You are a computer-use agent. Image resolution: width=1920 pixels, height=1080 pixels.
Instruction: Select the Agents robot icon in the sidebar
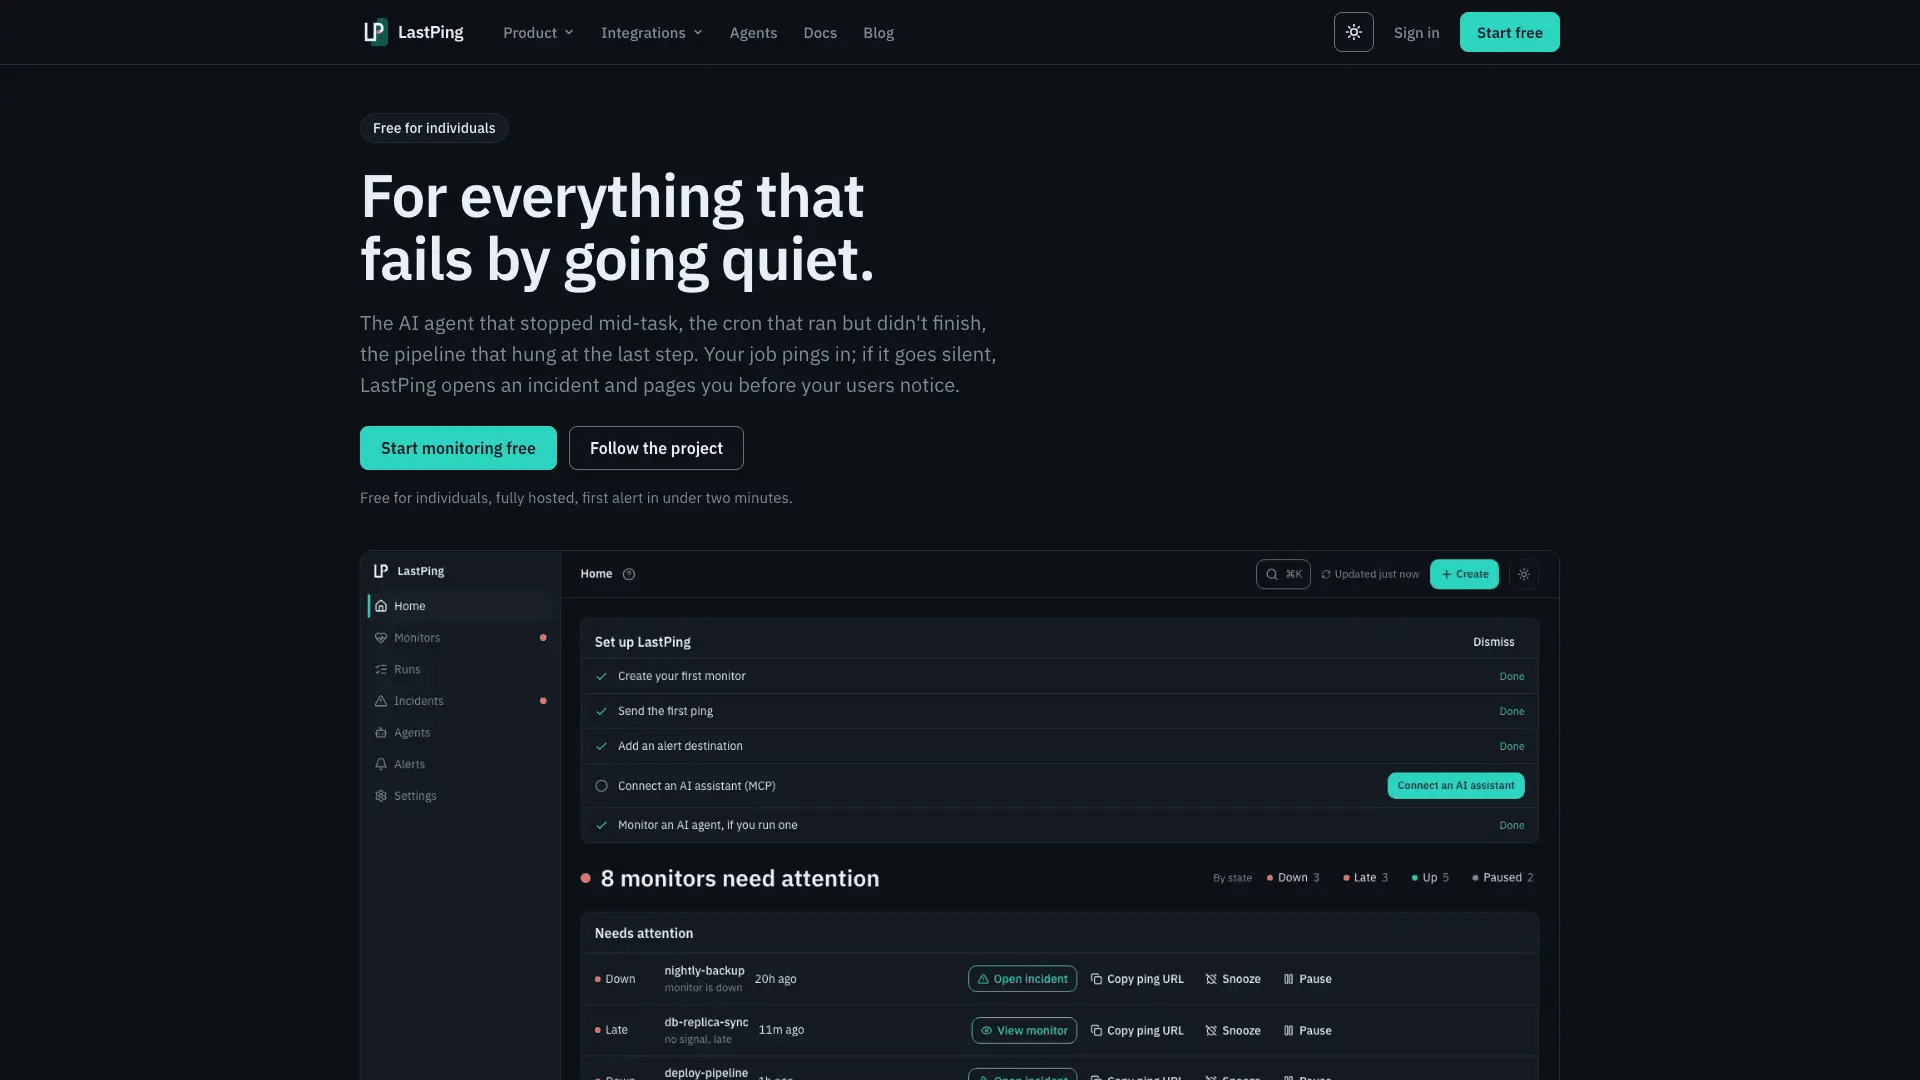[x=381, y=733]
